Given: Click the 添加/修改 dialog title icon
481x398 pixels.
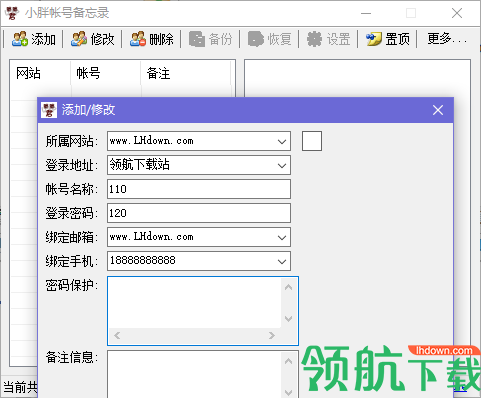Looking at the screenshot, I should coord(49,110).
